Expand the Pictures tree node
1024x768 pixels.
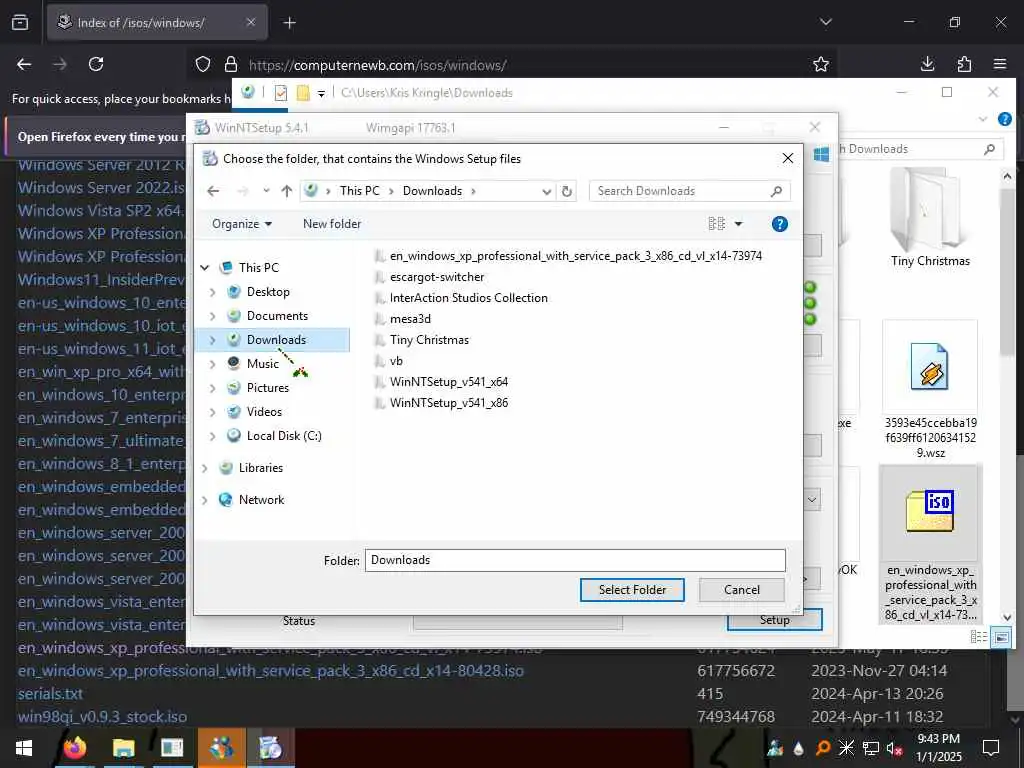pos(212,388)
